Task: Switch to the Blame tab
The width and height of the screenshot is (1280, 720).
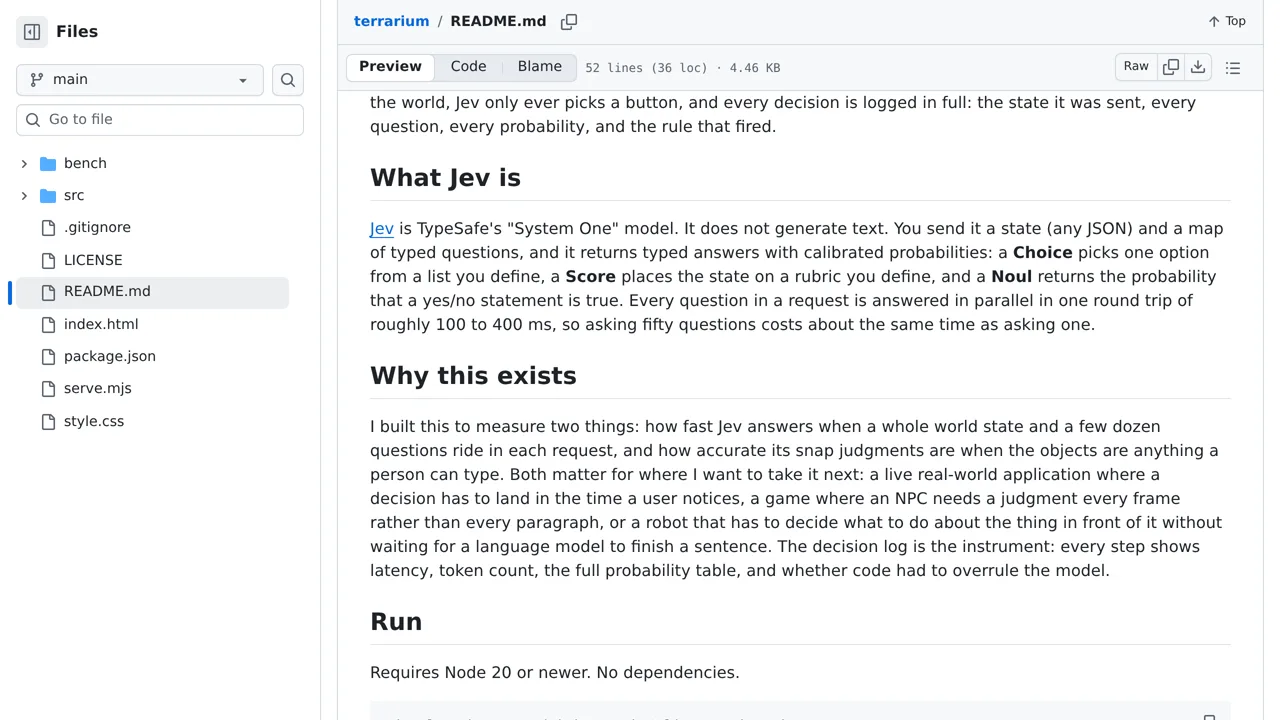Action: tap(540, 67)
